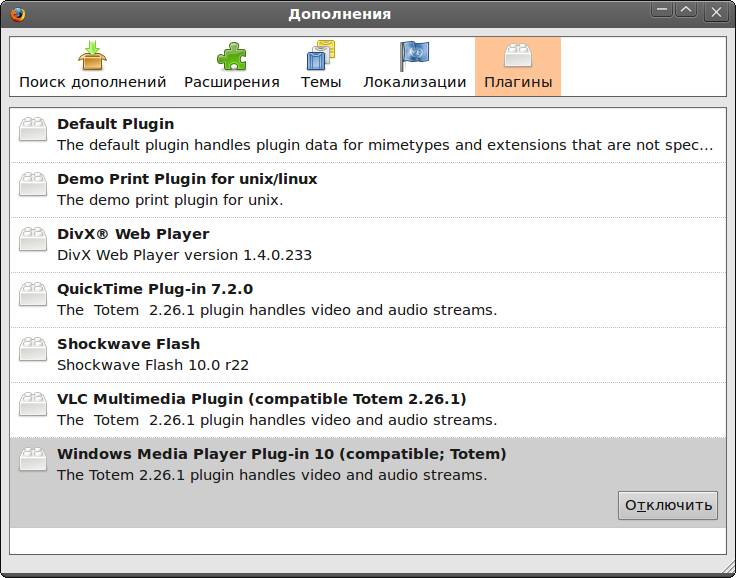This screenshot has height=578, width=736.
Task: Select DivX® Web Player title
Action: pyautogui.click(x=133, y=234)
